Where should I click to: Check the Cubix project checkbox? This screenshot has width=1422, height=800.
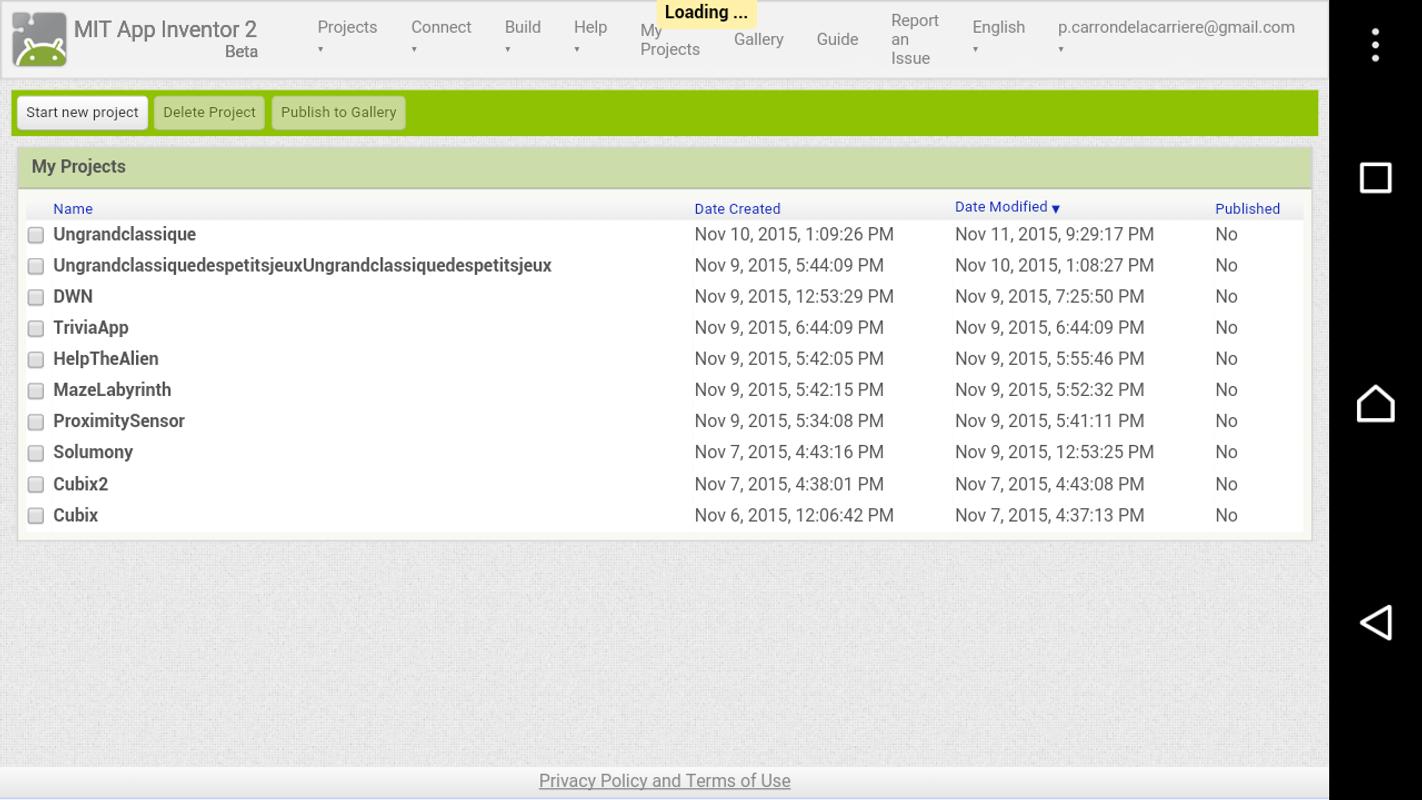[36, 516]
